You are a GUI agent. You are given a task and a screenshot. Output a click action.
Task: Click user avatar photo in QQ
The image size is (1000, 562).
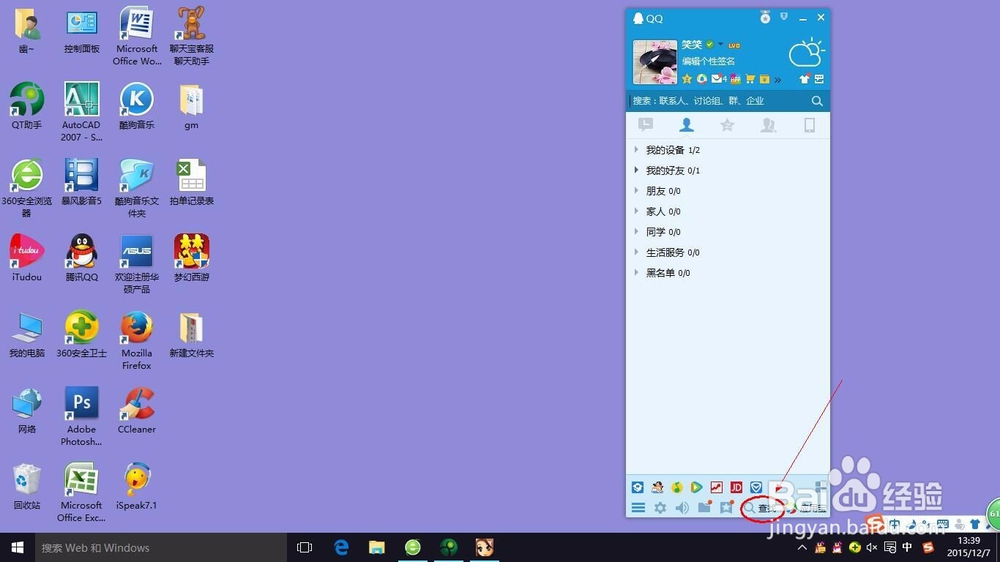click(654, 62)
